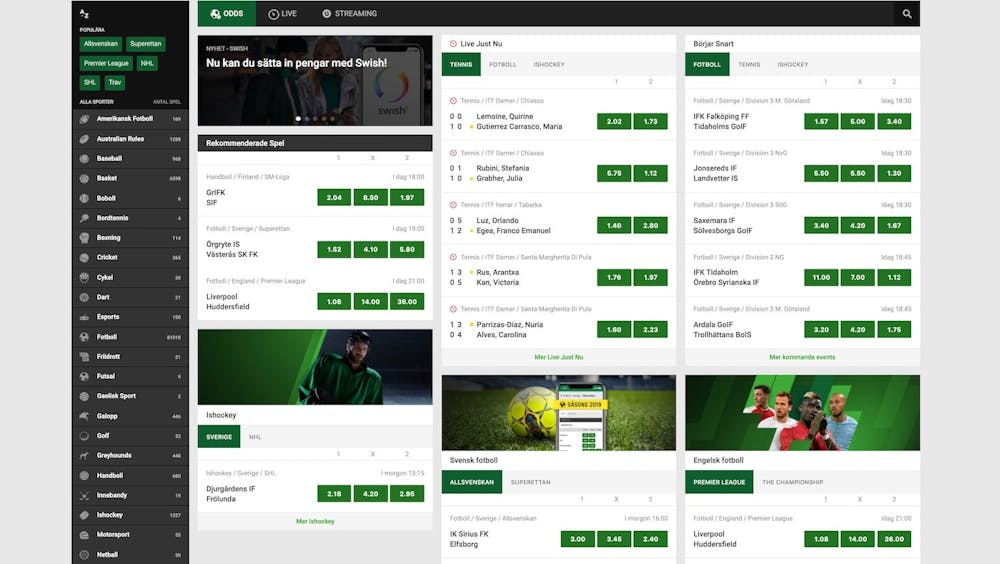Open the Mer kommande events link
This screenshot has width=1000, height=564.
802,357
